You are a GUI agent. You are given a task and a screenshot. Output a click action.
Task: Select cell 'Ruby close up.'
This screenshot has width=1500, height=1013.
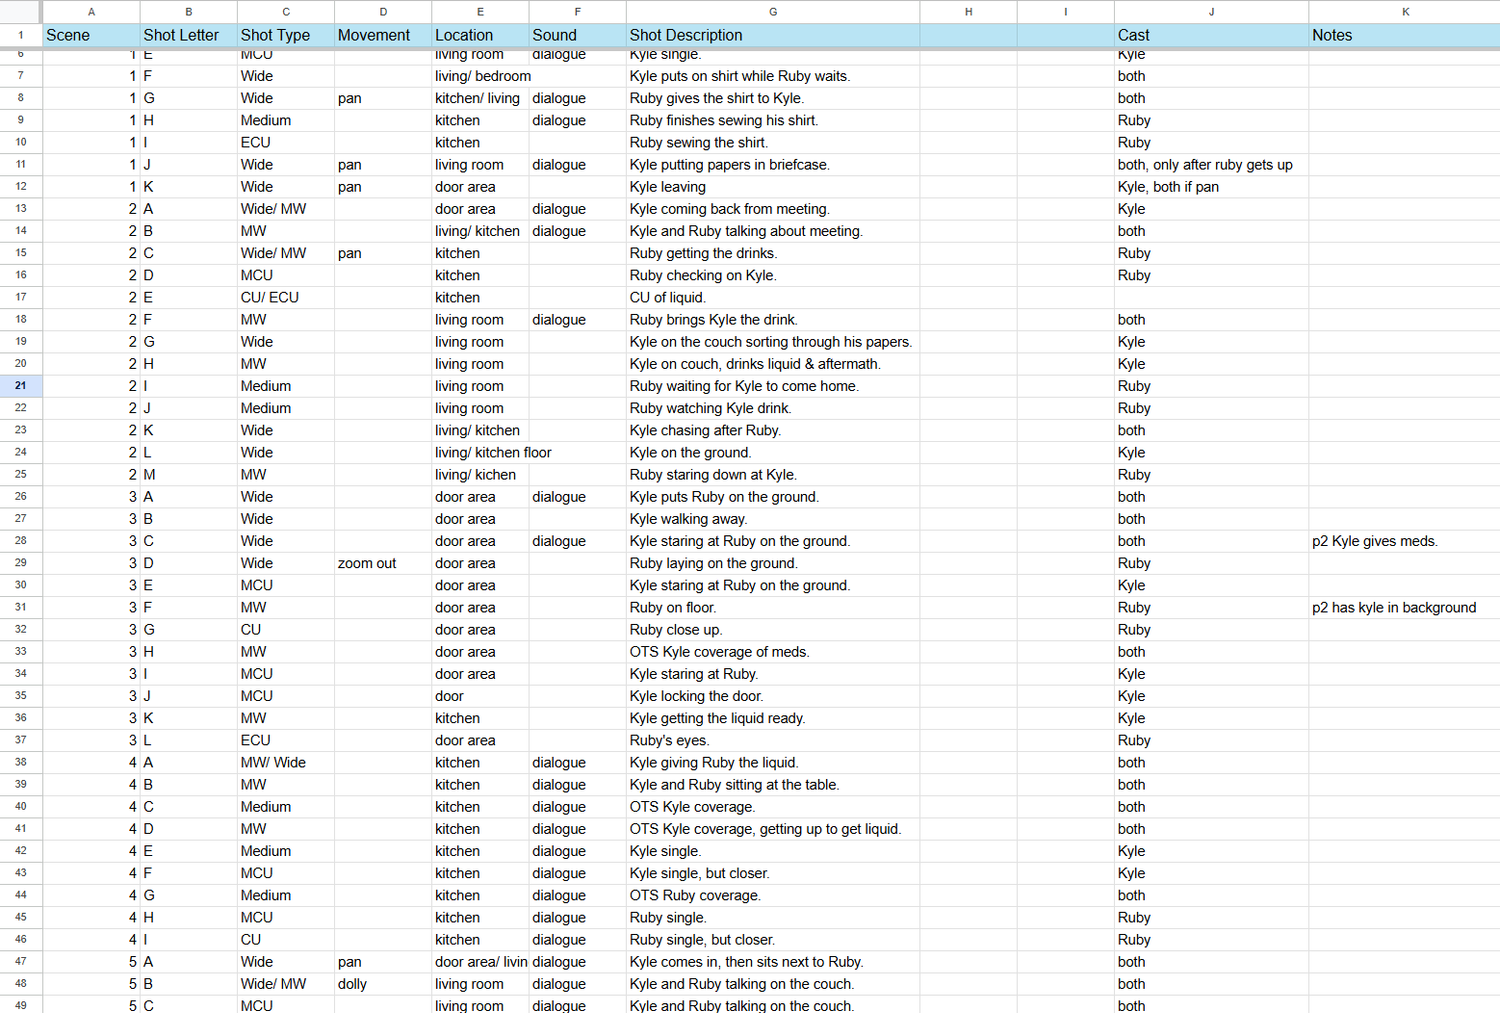coord(772,630)
